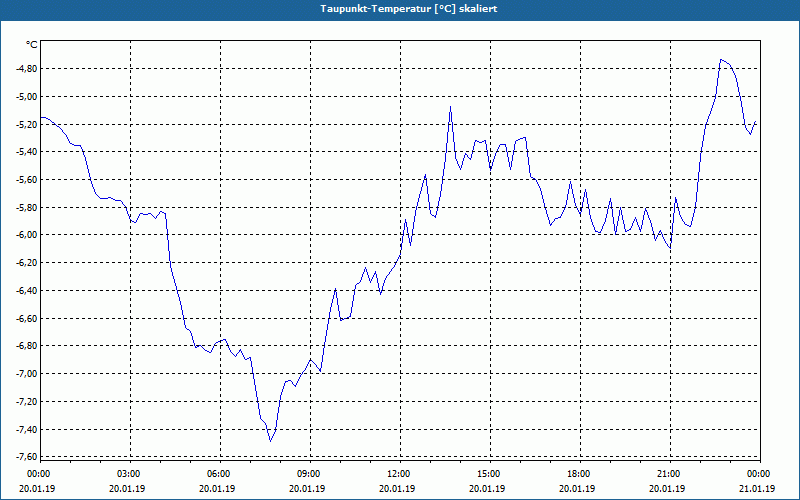Image resolution: width=800 pixels, height=500 pixels.
Task: Click the -5,40 y-axis value
Action: 27,152
